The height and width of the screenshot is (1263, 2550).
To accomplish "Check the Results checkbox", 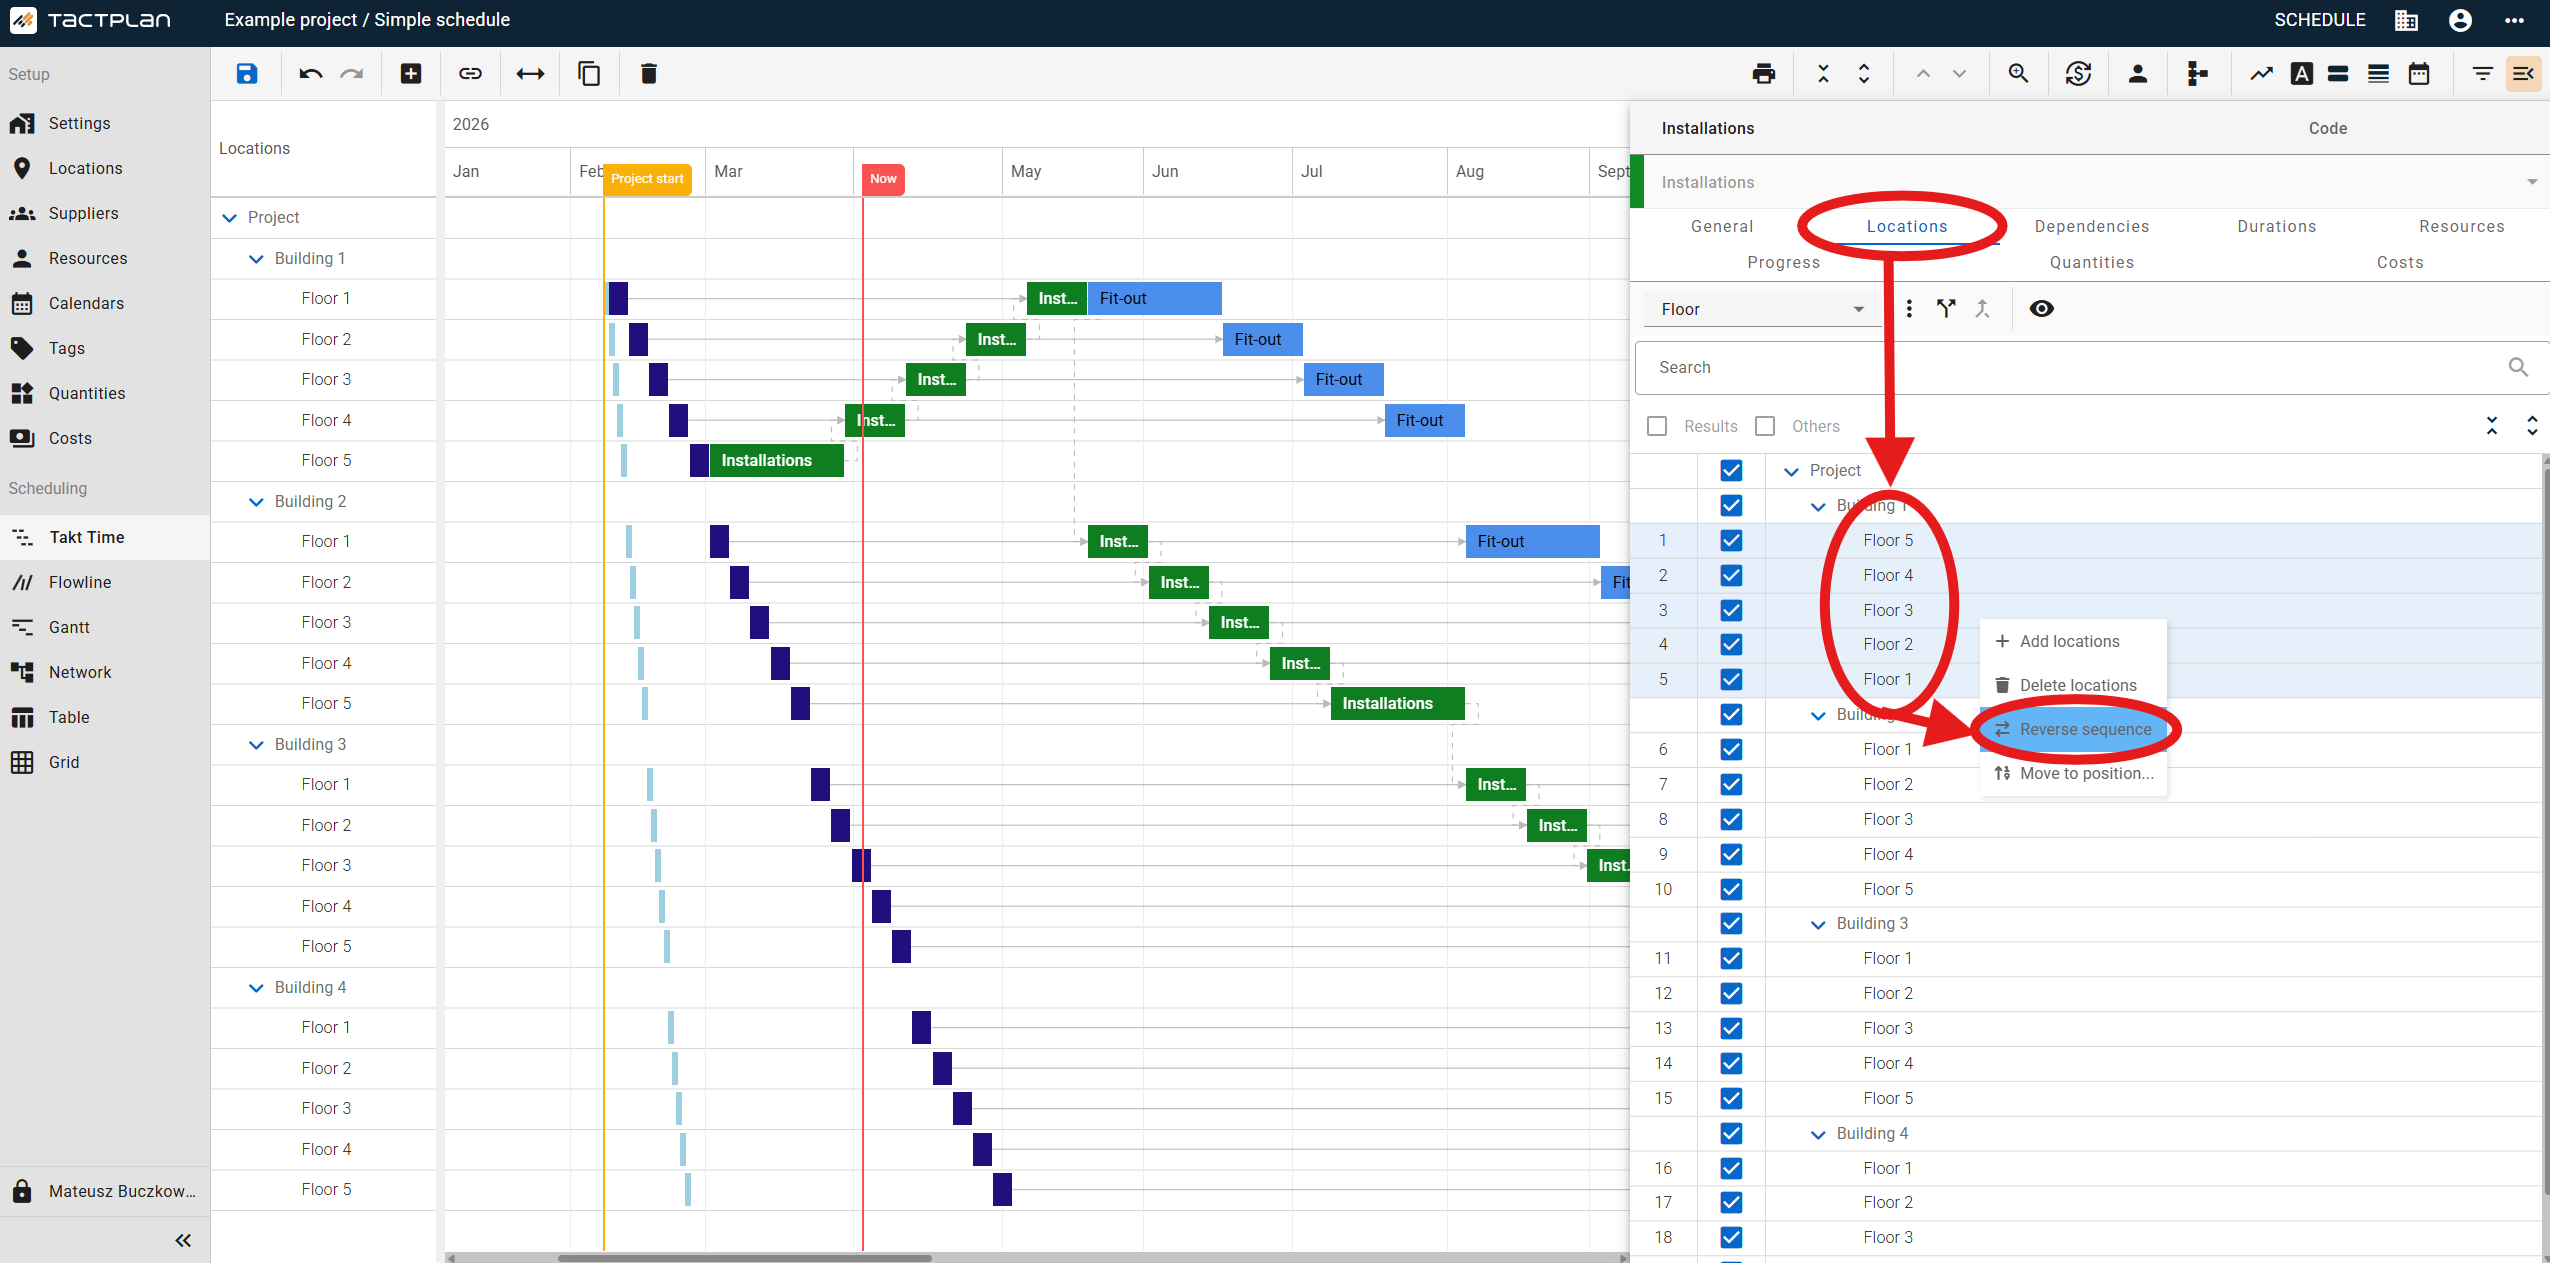I will pyautogui.click(x=1657, y=426).
